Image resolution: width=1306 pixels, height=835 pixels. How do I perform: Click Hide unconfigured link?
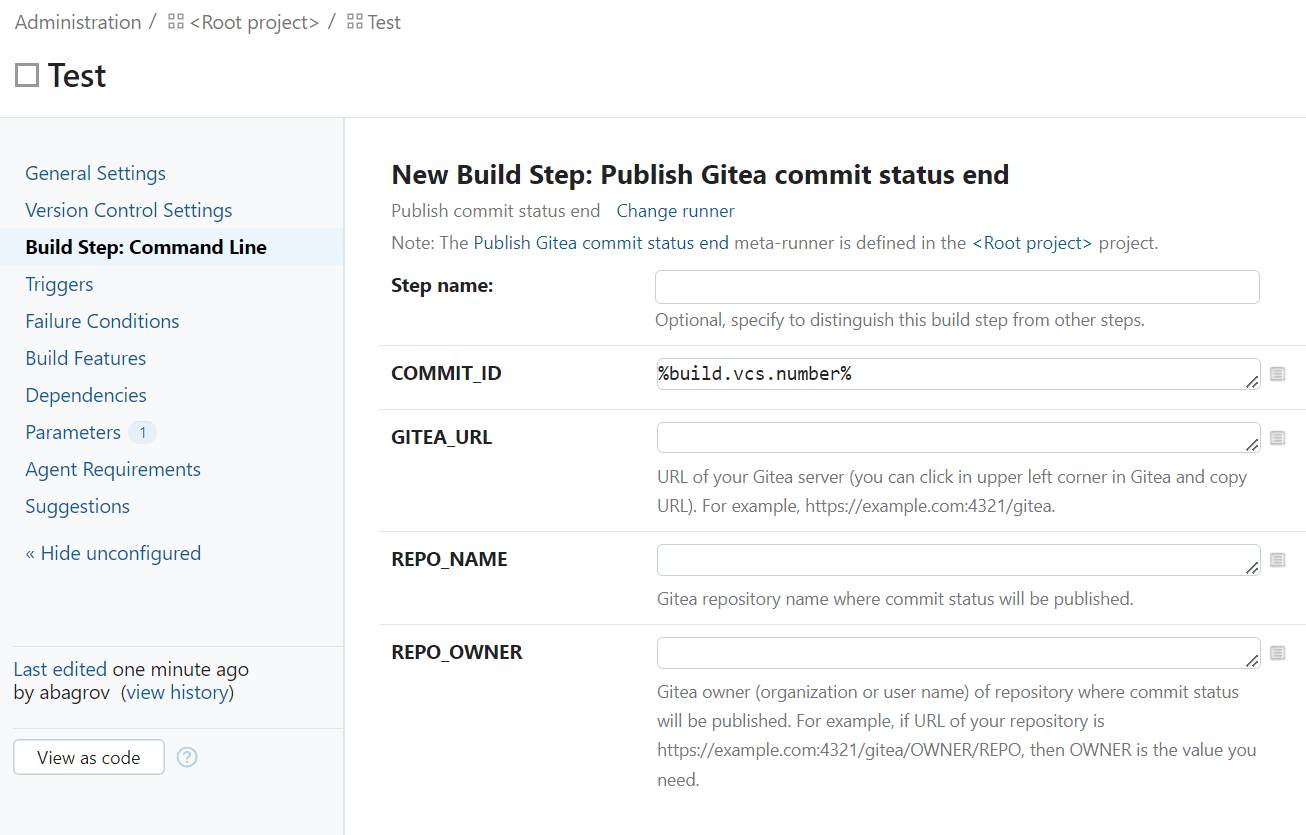[113, 553]
